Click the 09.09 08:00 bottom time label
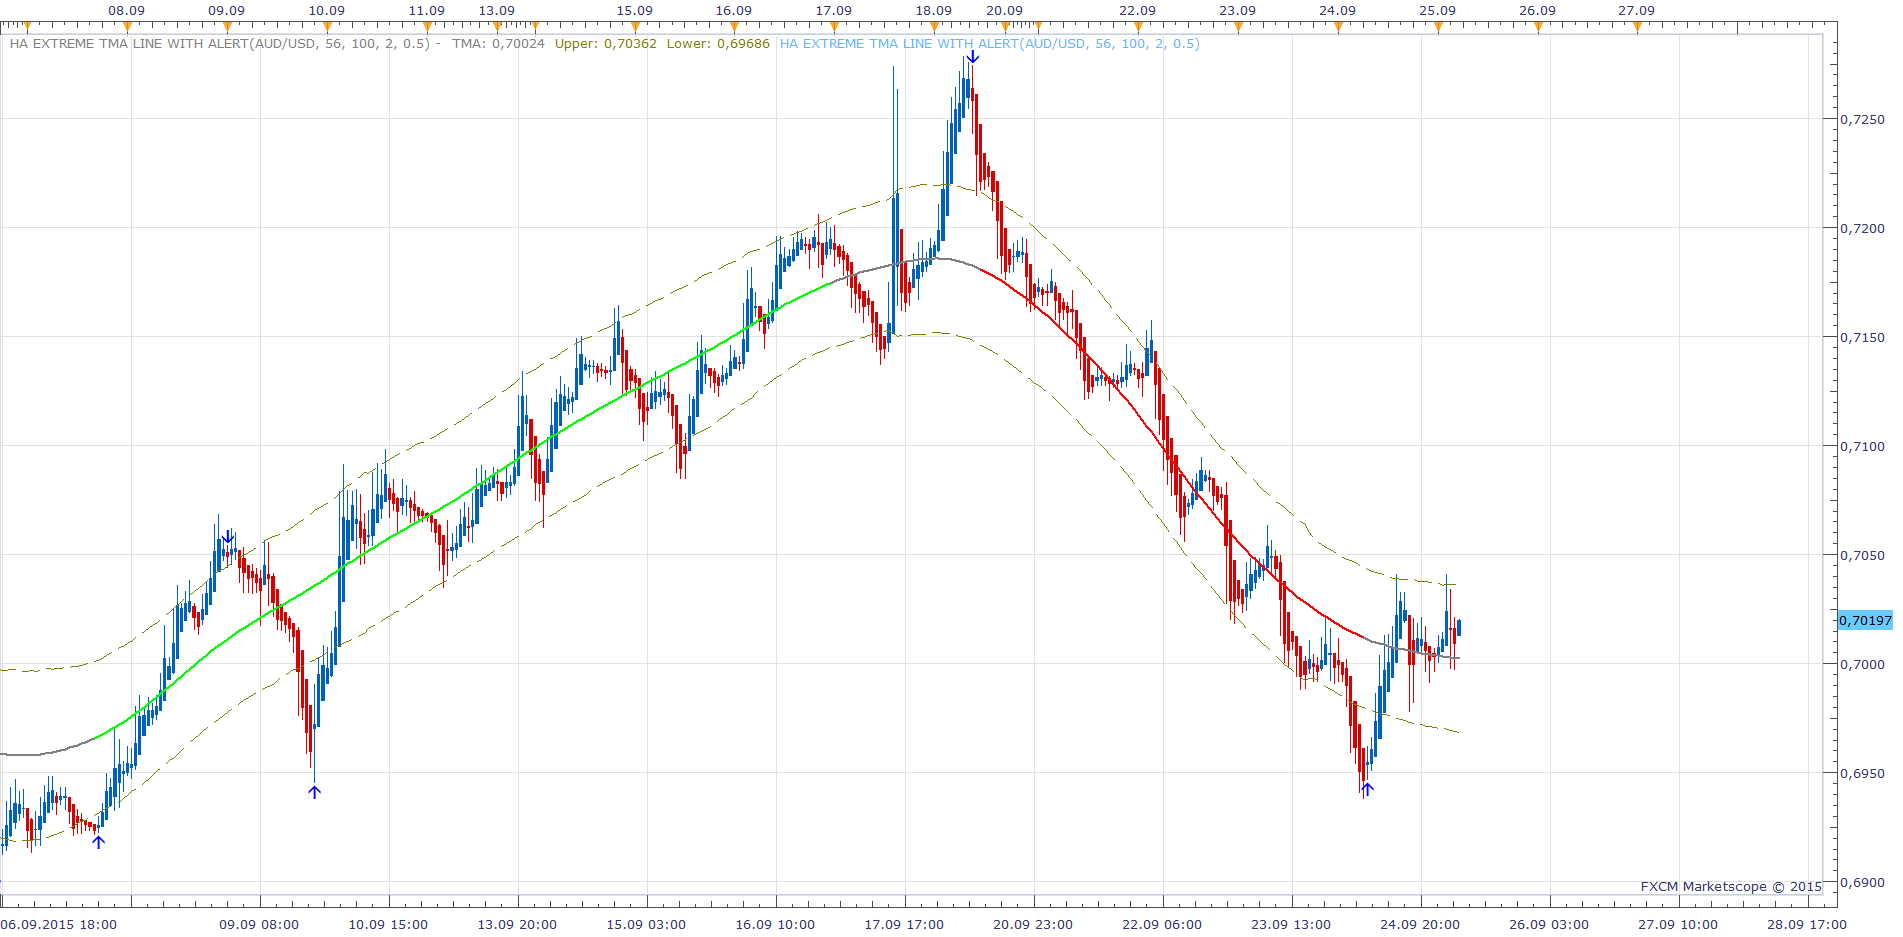The image size is (1903, 937). click(x=259, y=925)
